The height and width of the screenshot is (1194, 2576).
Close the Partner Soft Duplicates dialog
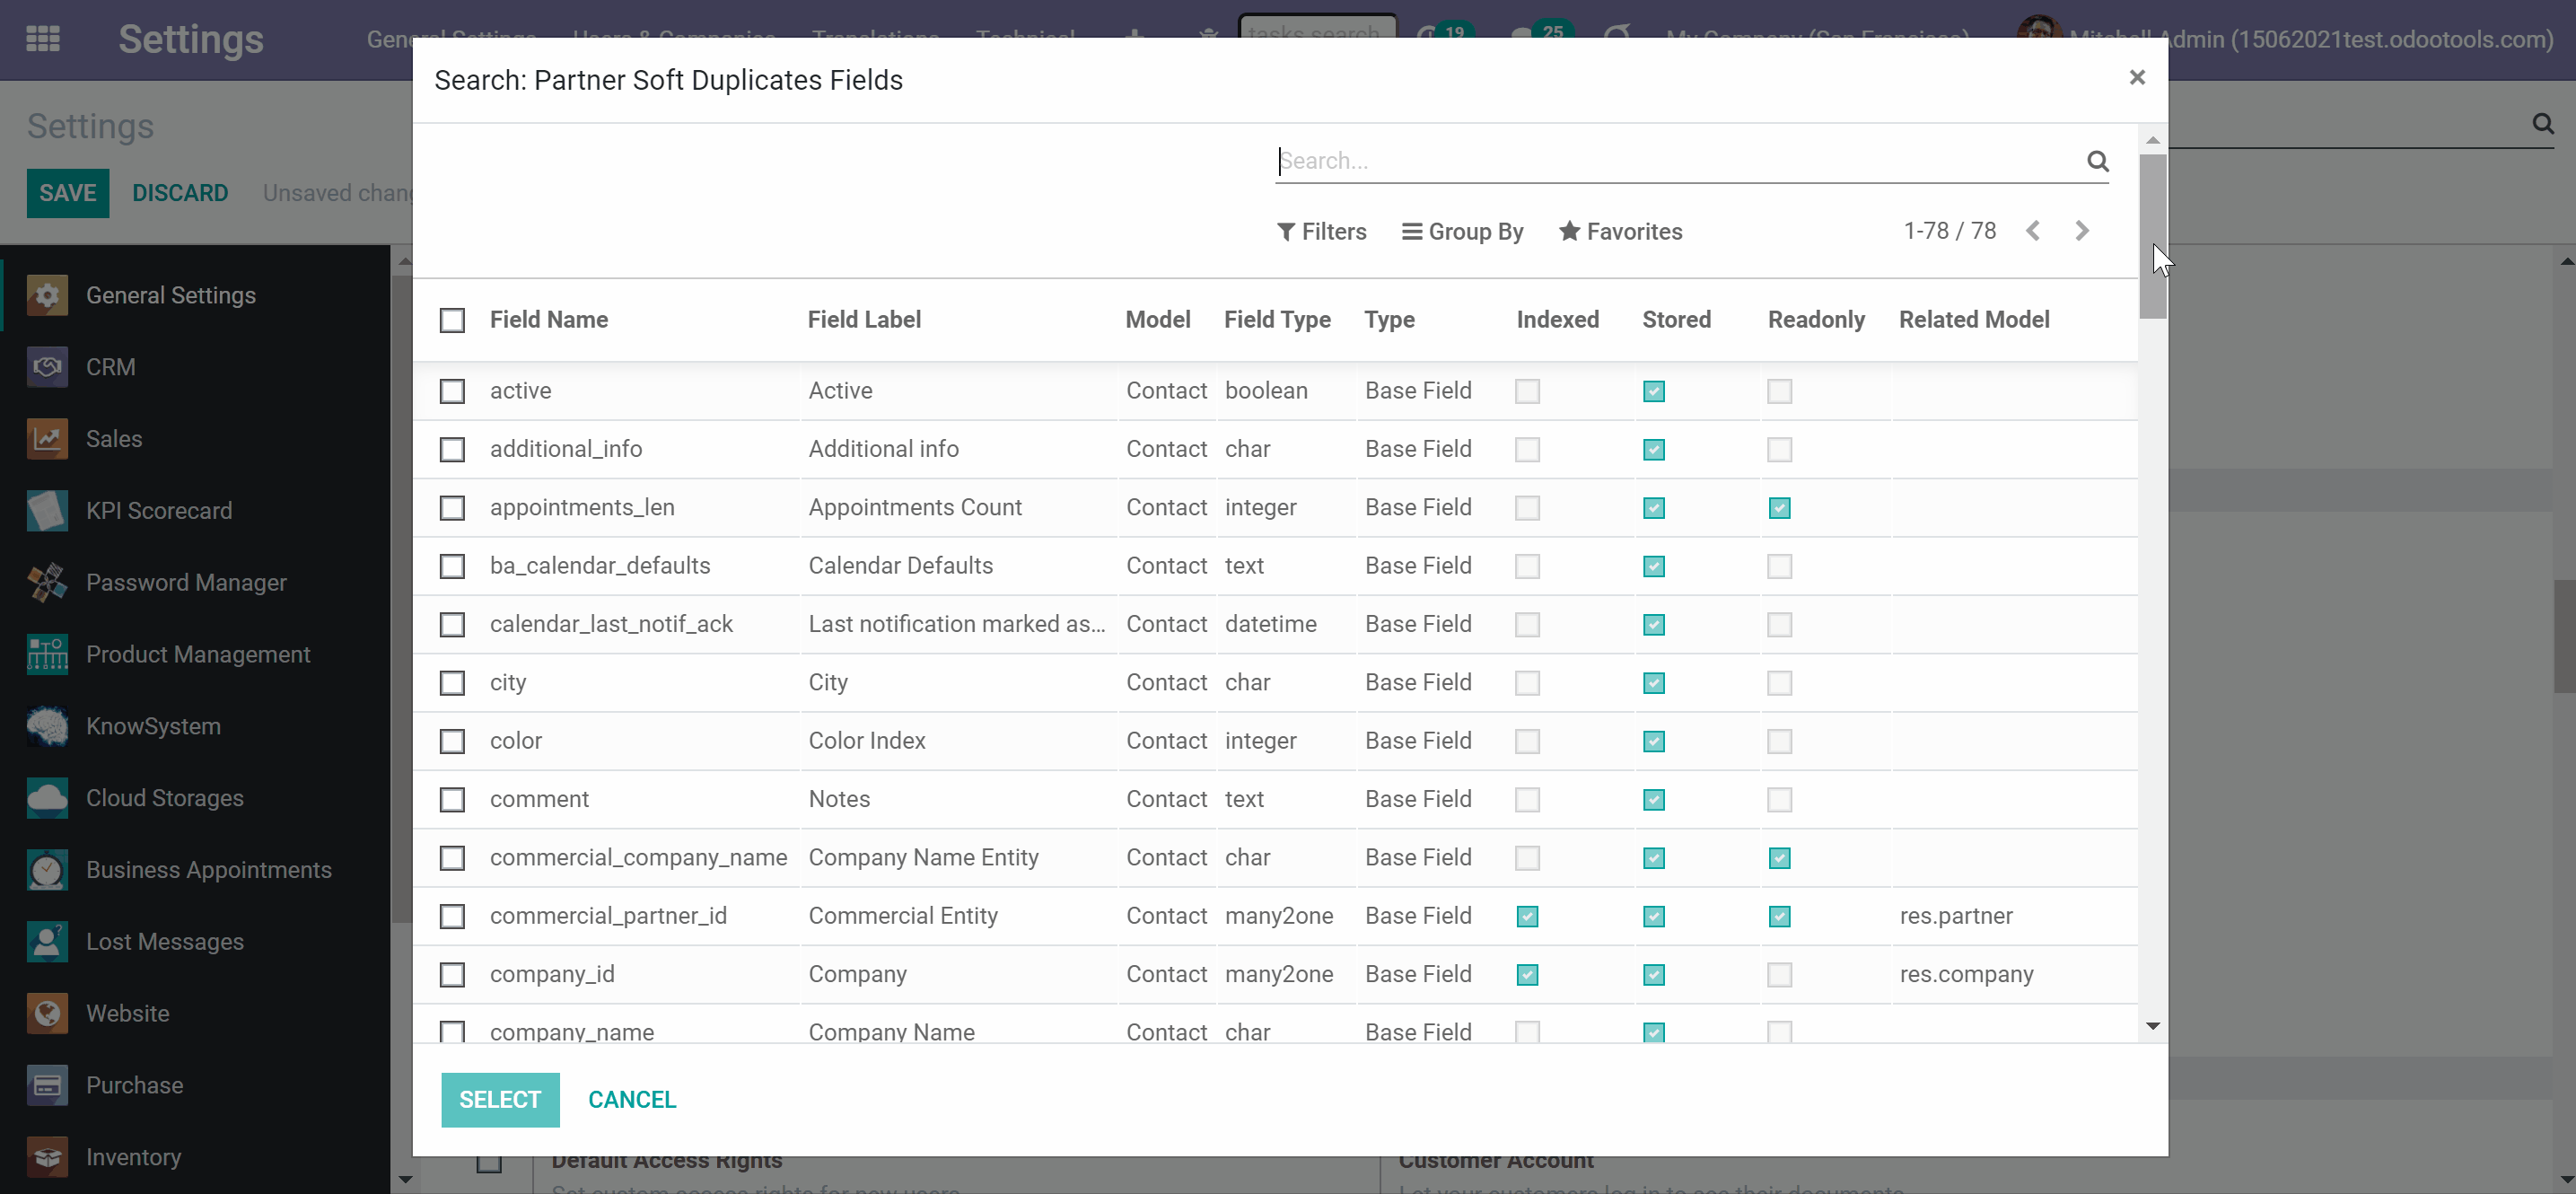[2137, 78]
